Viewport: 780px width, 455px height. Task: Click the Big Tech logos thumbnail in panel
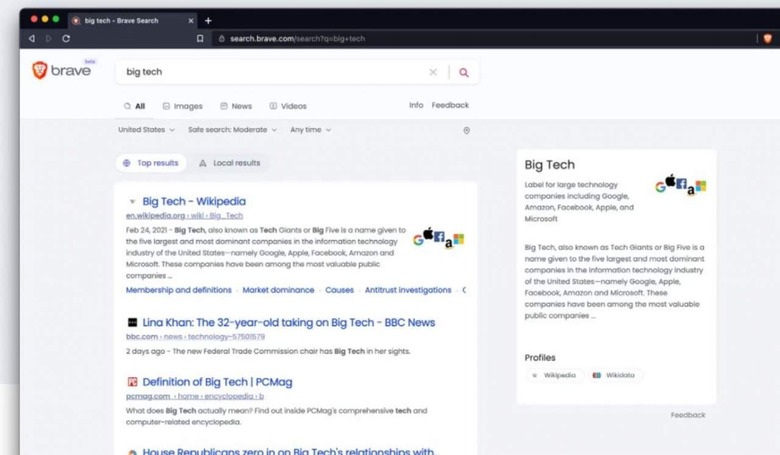[680, 185]
